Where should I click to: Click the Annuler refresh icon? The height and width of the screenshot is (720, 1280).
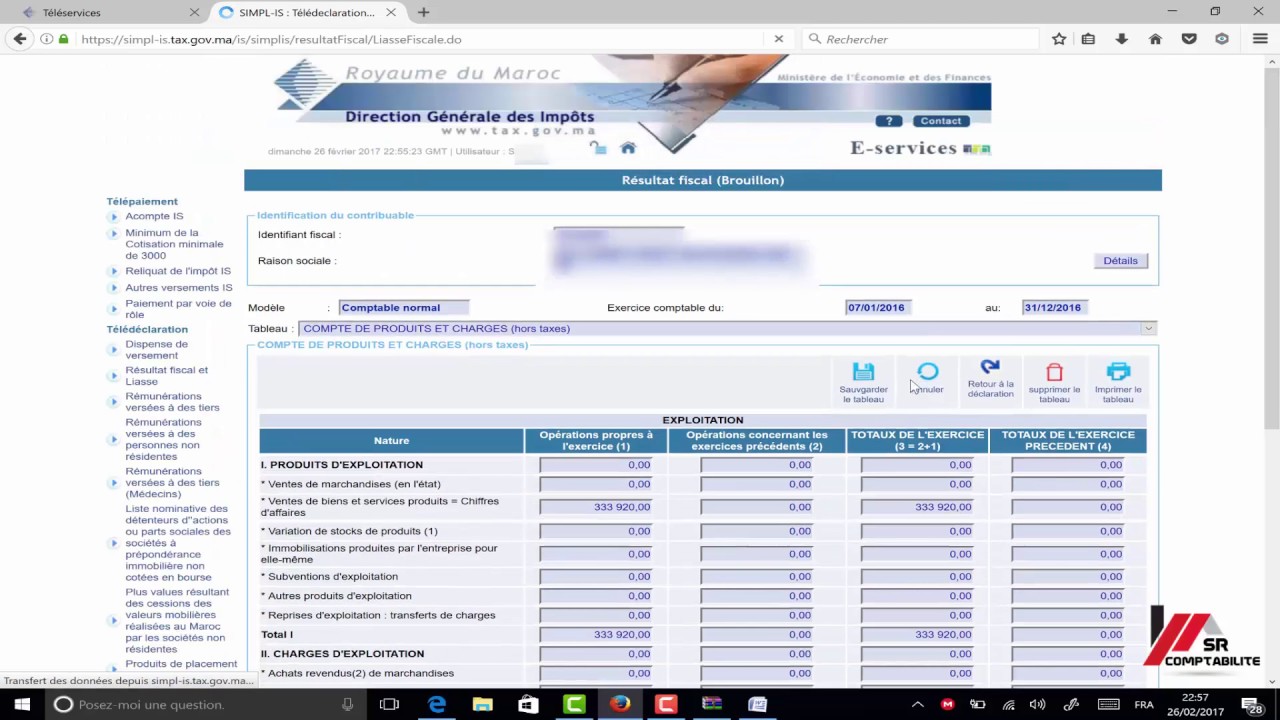tap(928, 372)
